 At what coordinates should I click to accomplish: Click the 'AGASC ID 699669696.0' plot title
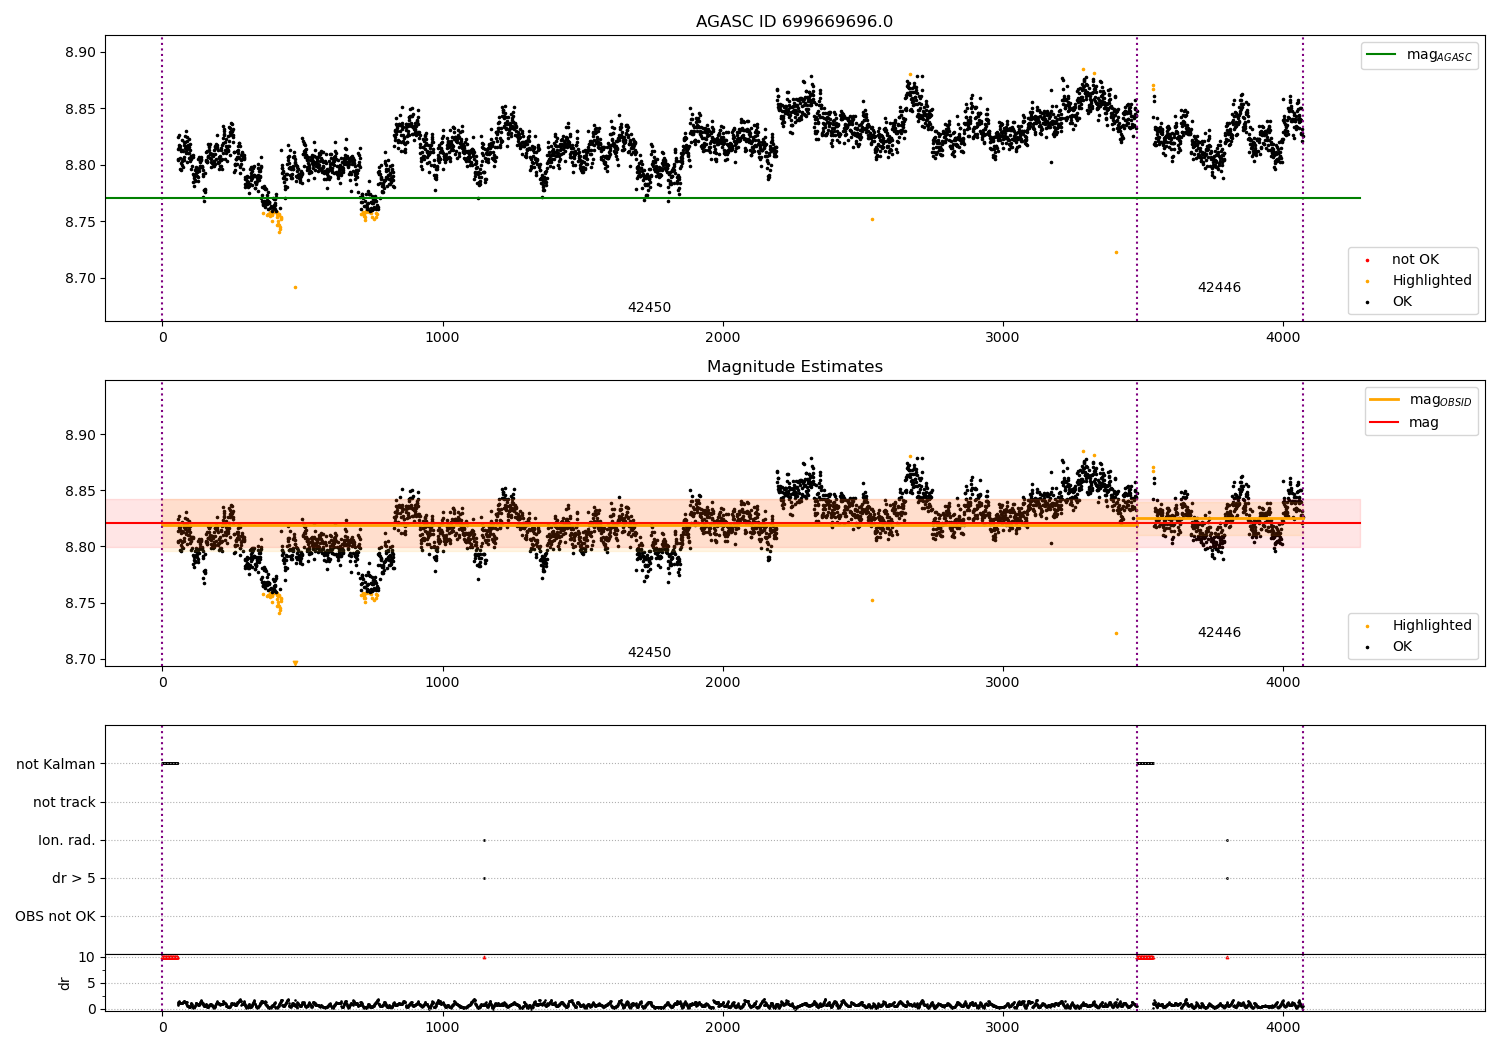point(794,22)
